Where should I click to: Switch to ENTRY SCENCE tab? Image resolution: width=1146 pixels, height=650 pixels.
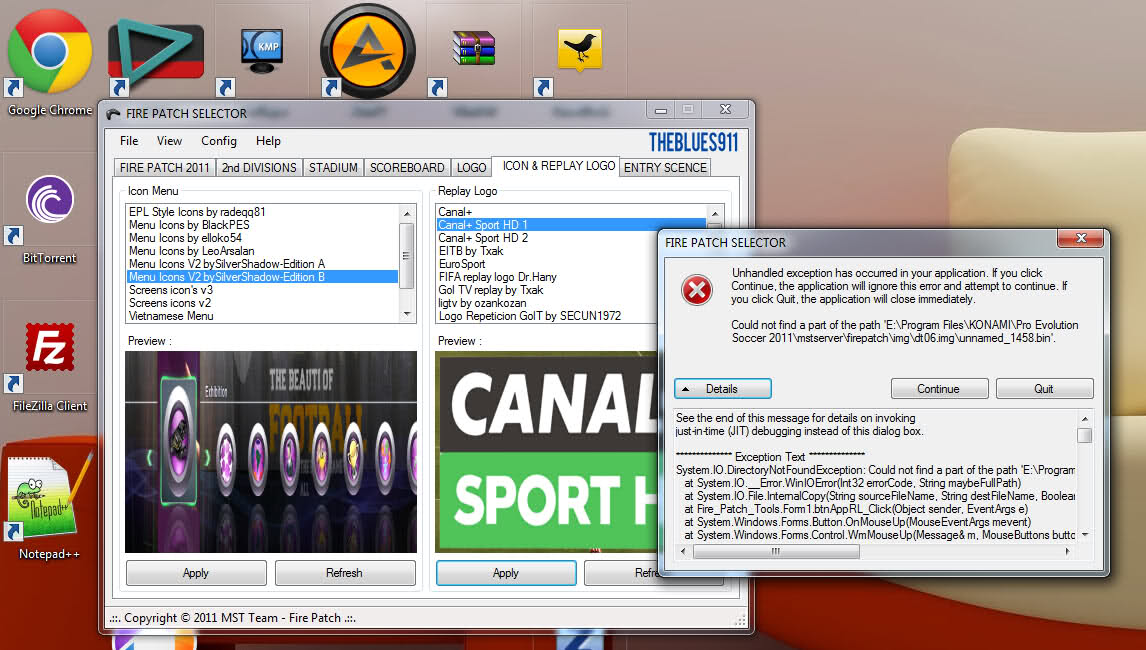(x=665, y=167)
